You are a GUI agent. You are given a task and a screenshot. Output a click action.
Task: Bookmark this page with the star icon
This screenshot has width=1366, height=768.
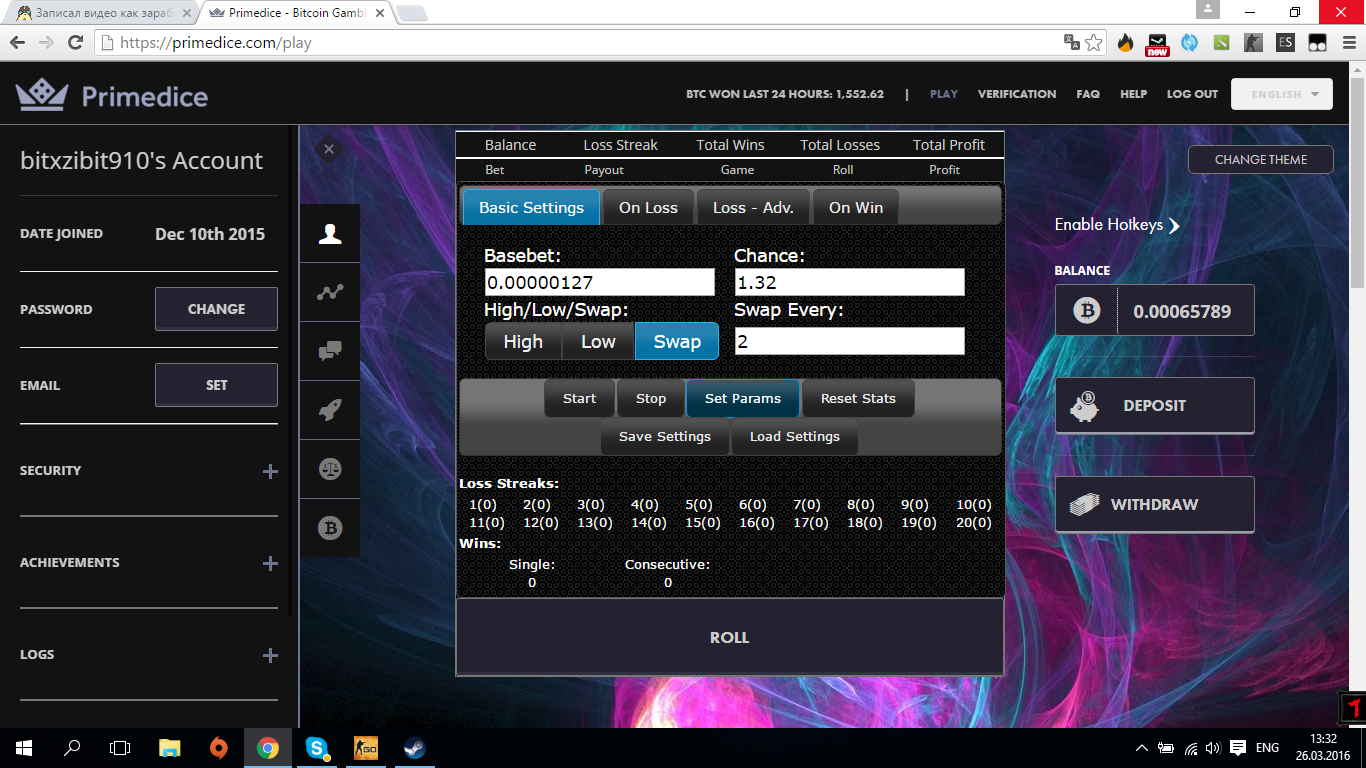coord(1094,43)
